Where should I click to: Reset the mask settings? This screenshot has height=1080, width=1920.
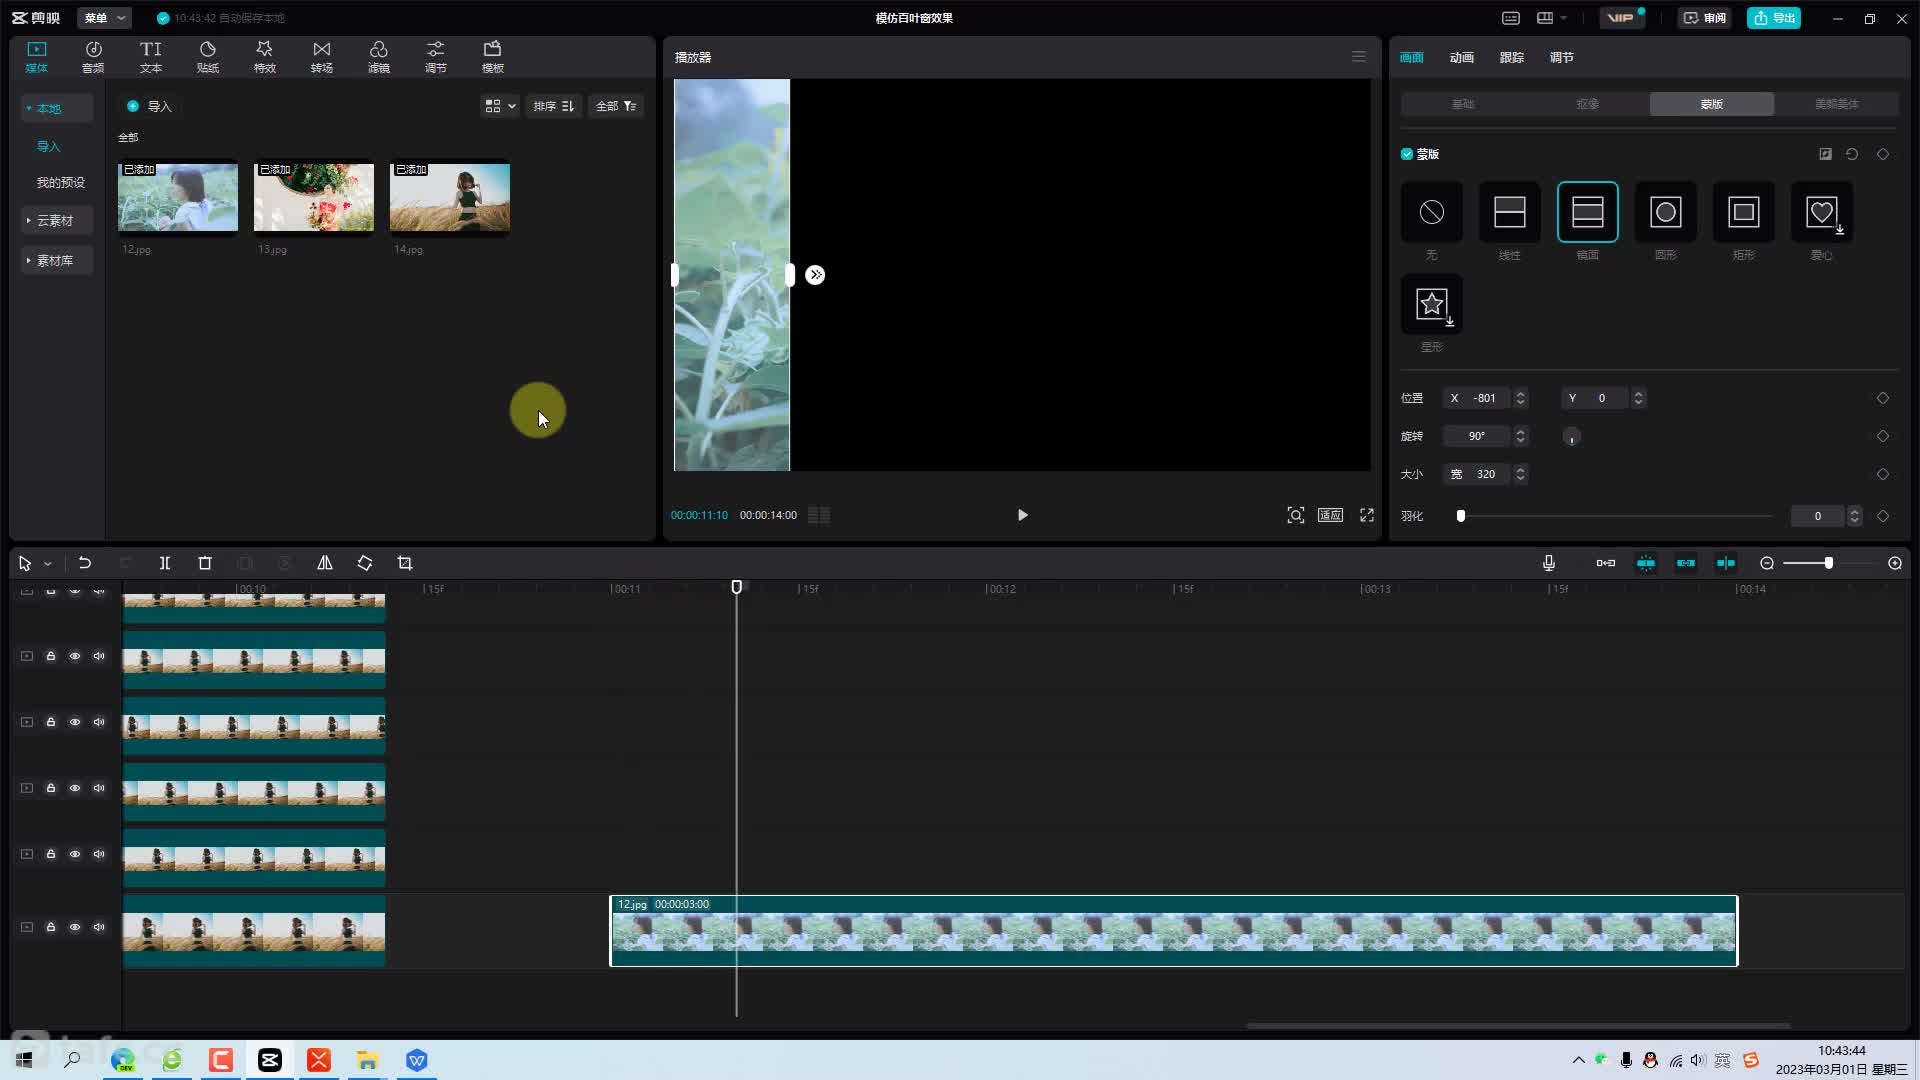[1852, 154]
